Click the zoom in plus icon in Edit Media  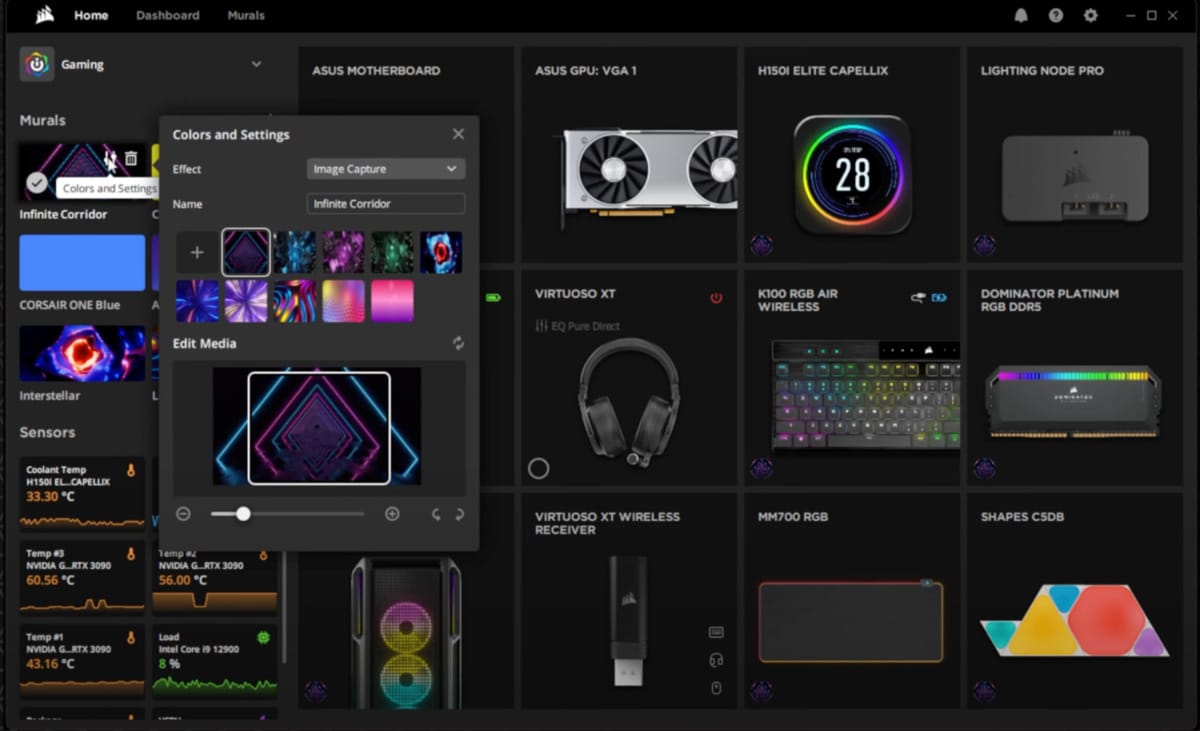coord(392,514)
